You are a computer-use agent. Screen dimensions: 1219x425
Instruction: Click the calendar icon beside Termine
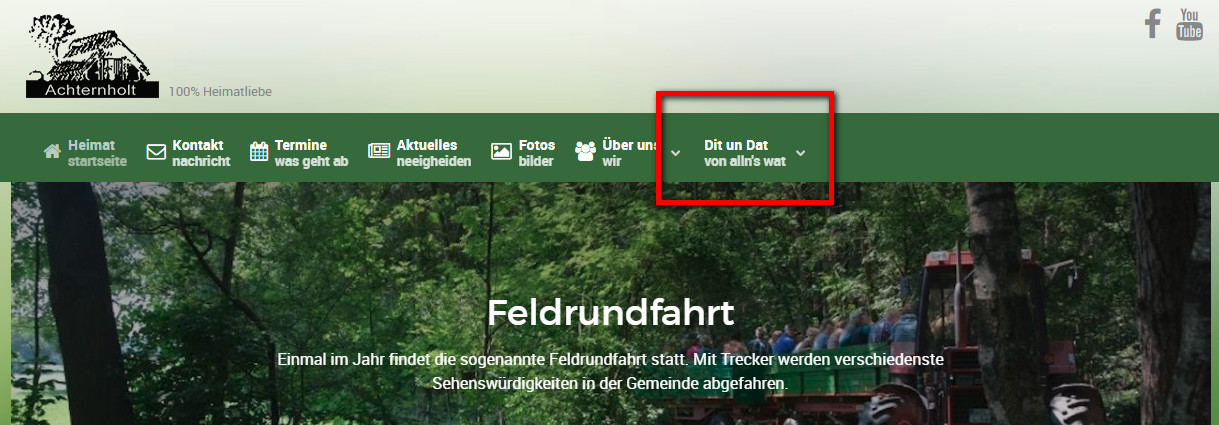click(259, 152)
